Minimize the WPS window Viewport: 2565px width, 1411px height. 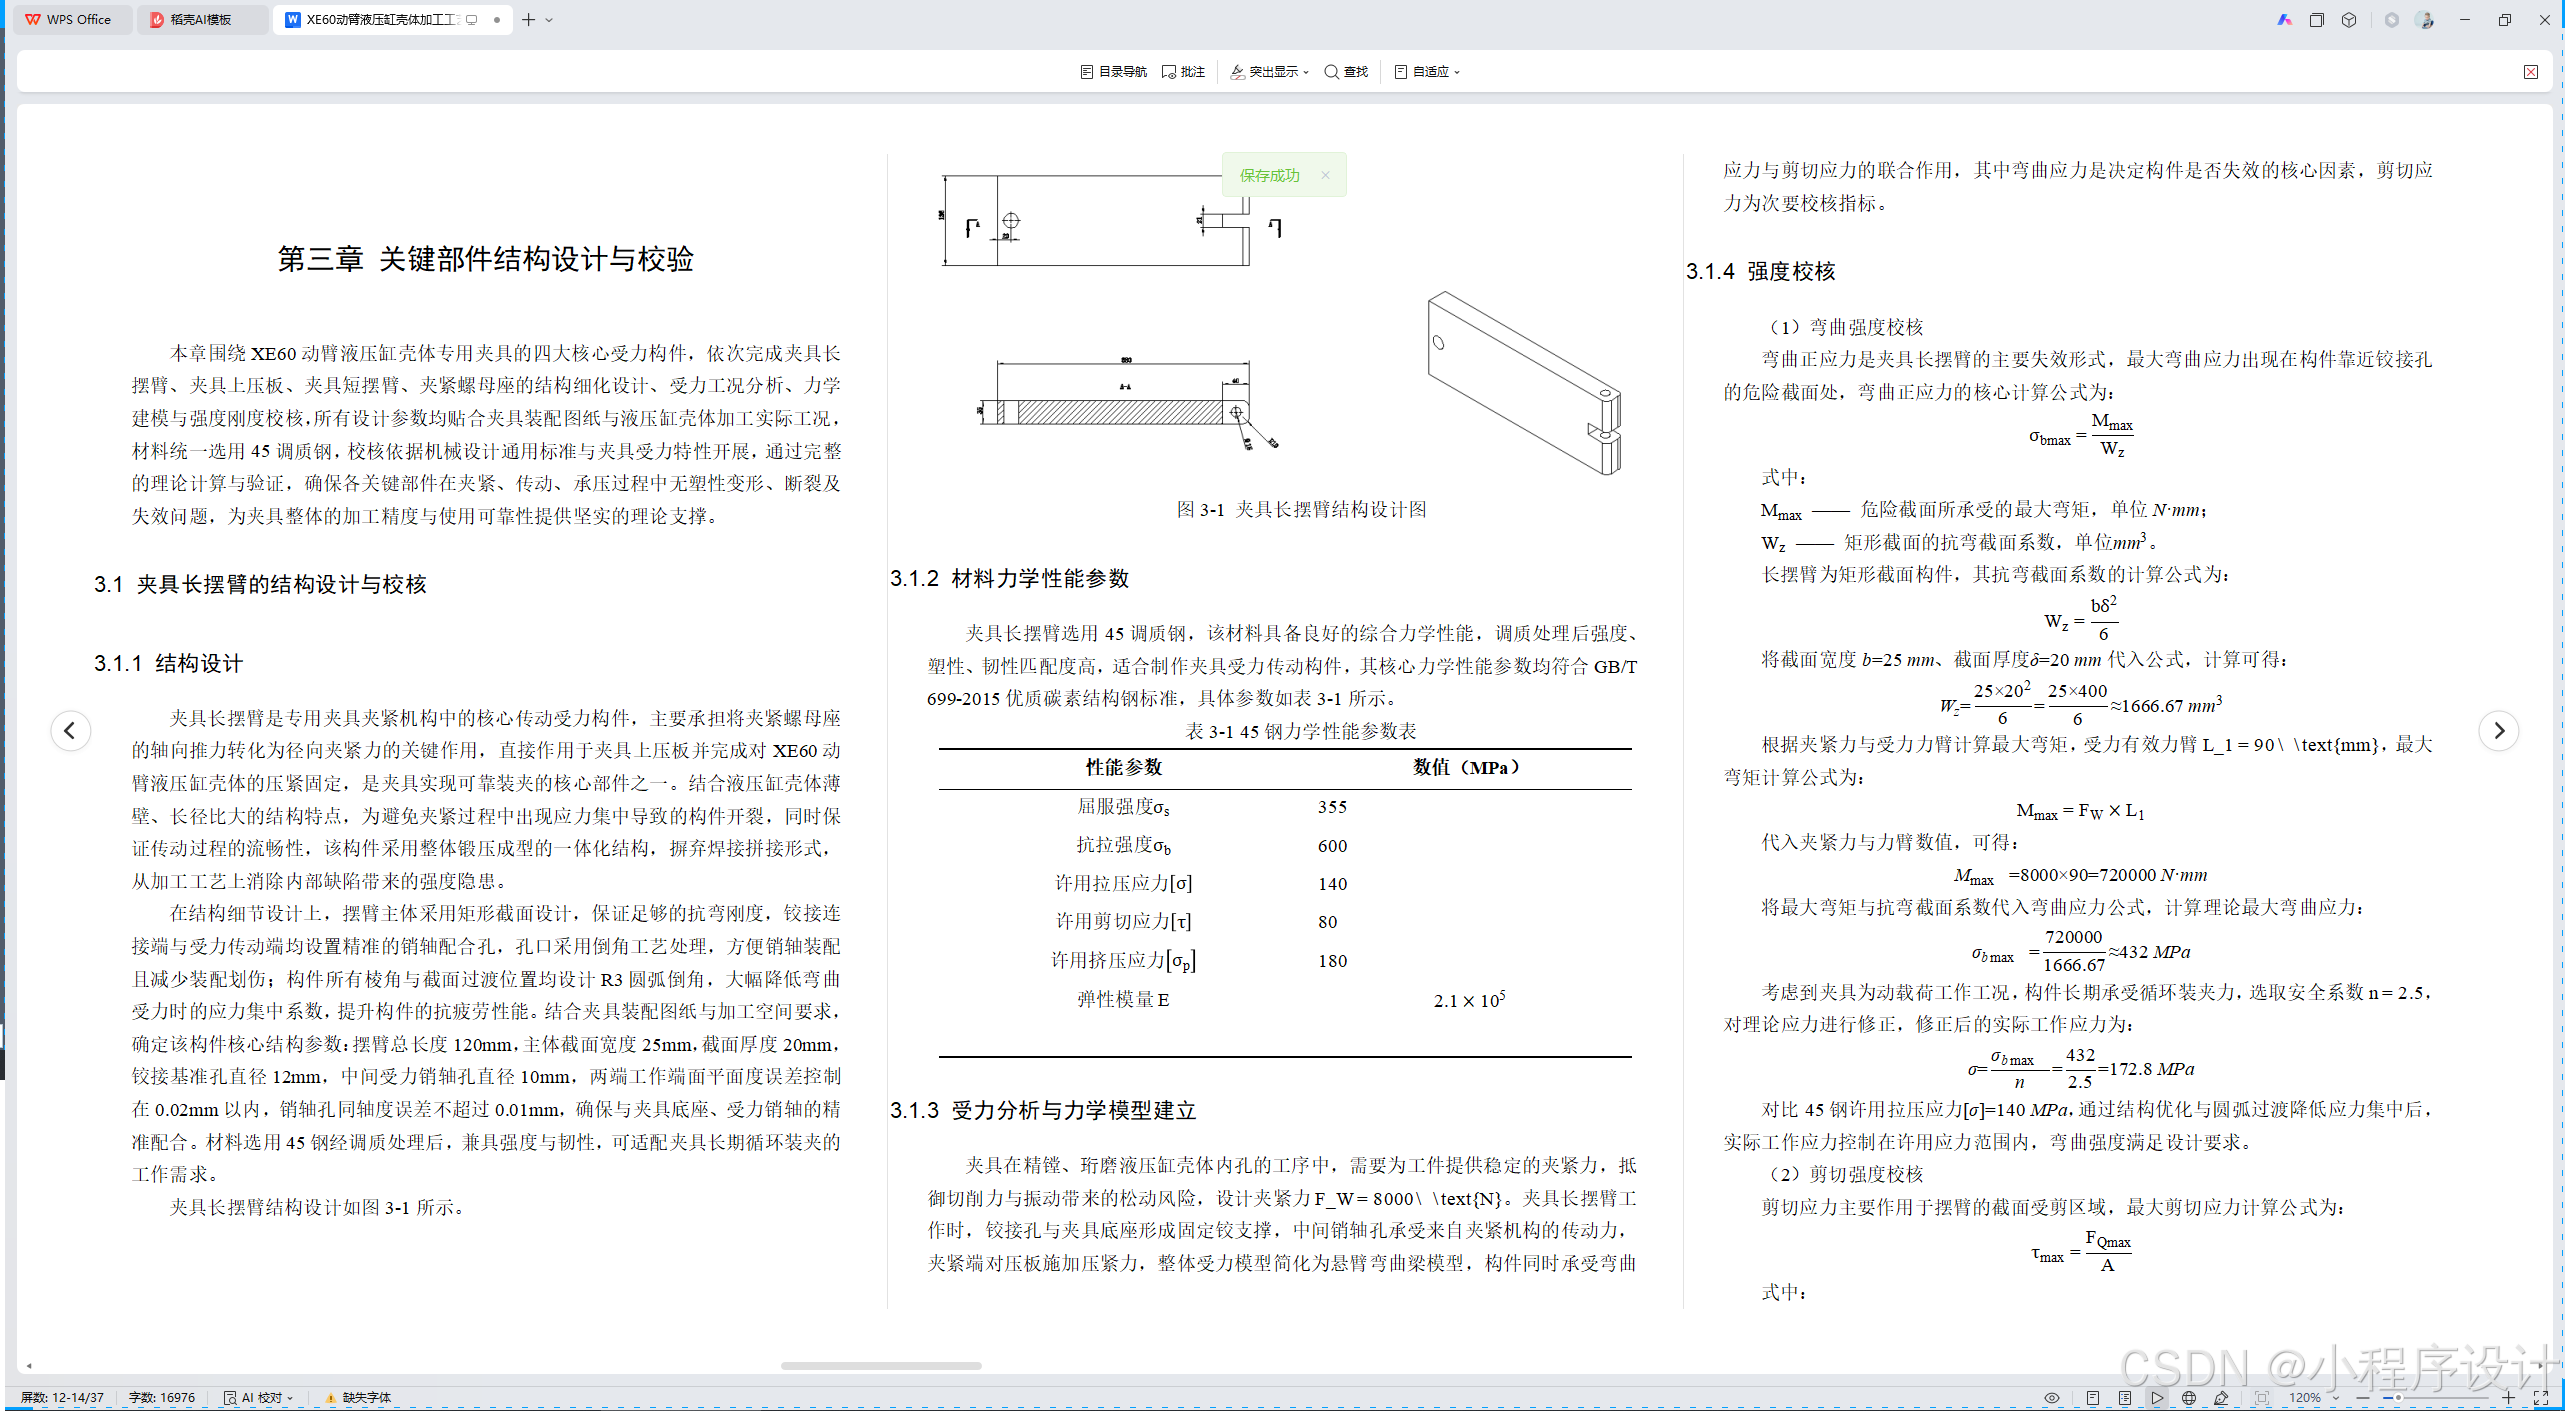pyautogui.click(x=2465, y=19)
